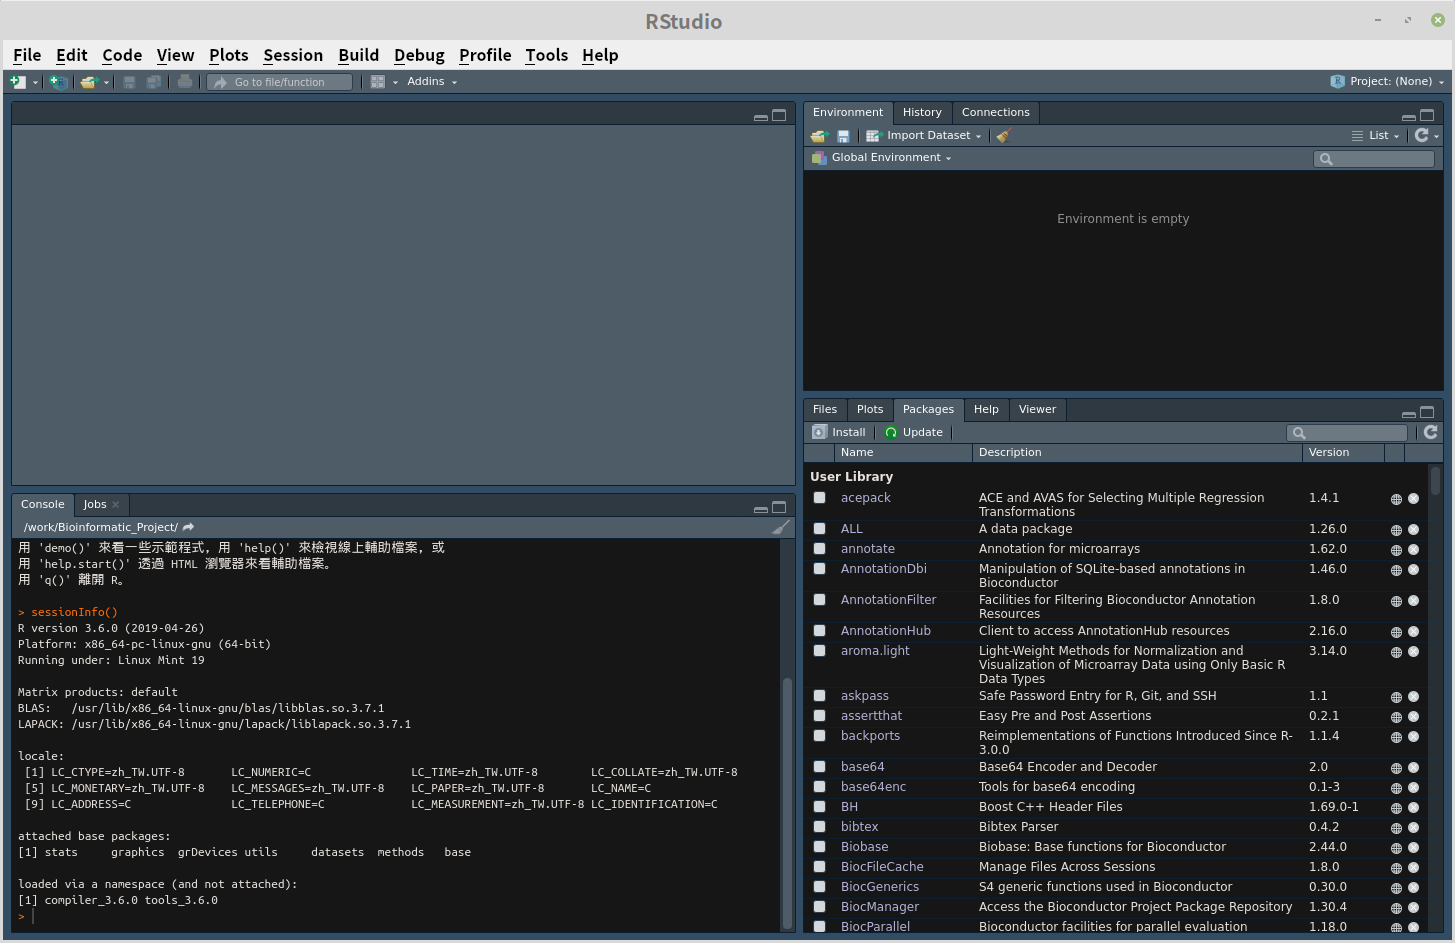Switch to the History tab

(922, 112)
